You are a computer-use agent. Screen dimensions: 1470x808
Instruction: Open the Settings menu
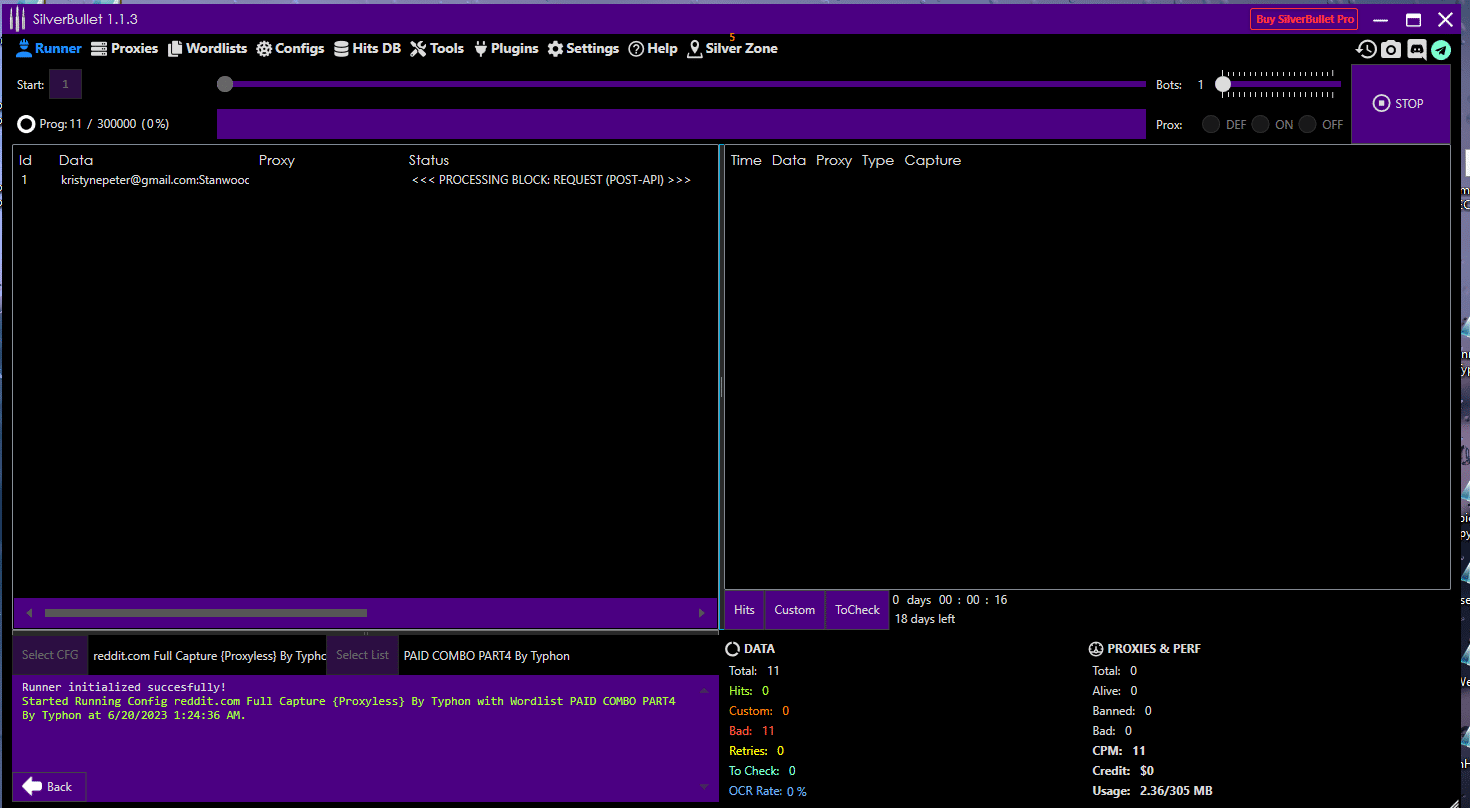coord(583,48)
